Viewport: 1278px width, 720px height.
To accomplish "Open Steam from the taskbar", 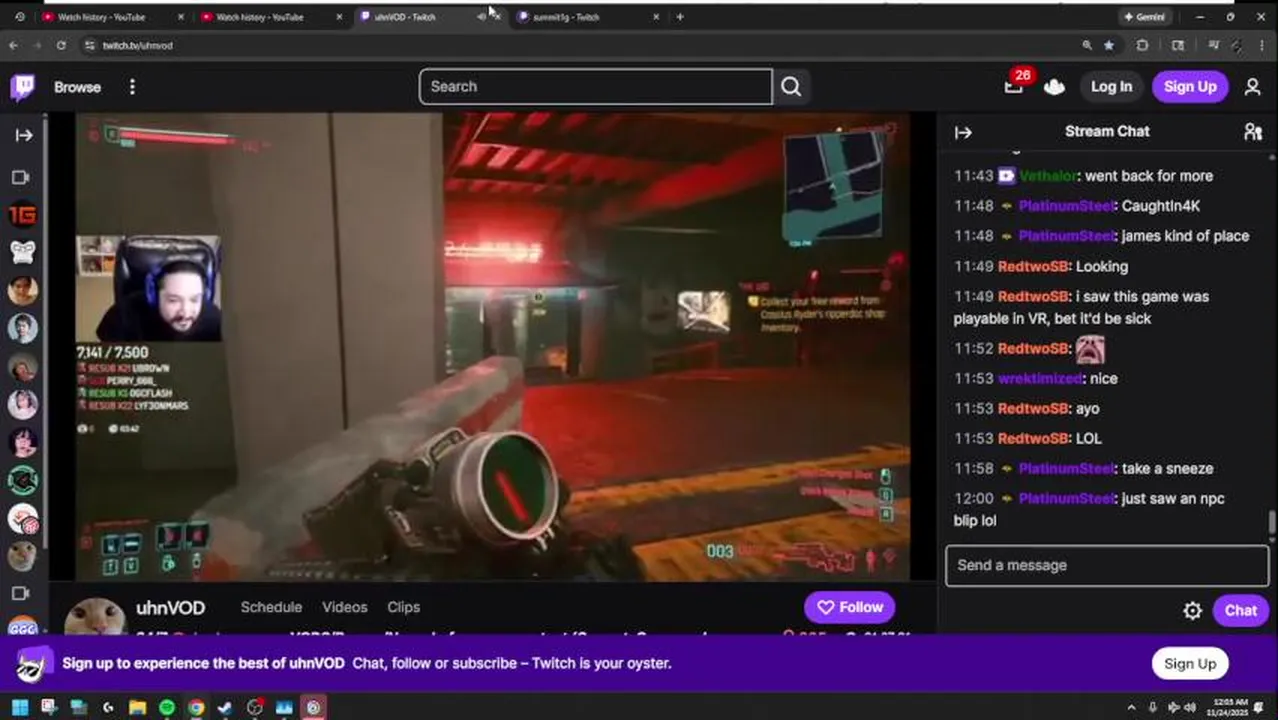I will tap(225, 708).
